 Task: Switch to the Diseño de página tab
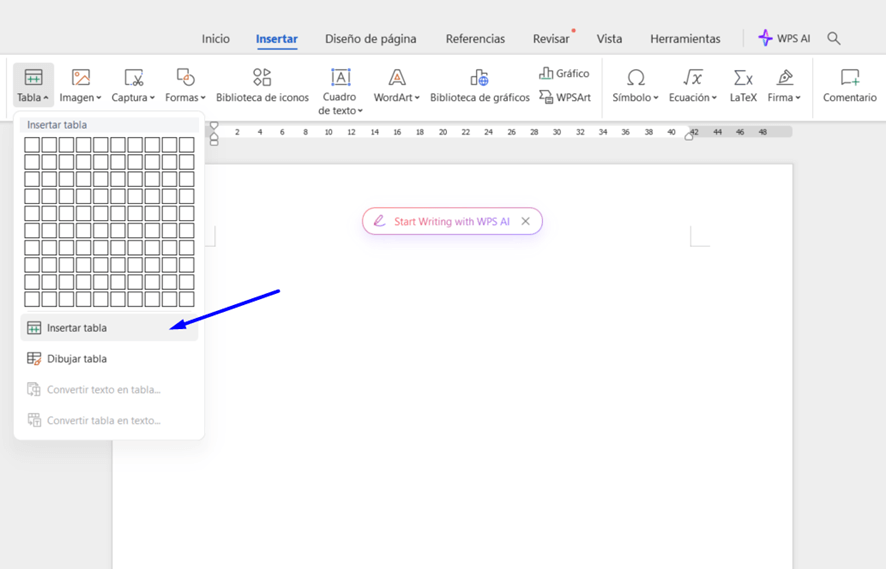coord(370,39)
